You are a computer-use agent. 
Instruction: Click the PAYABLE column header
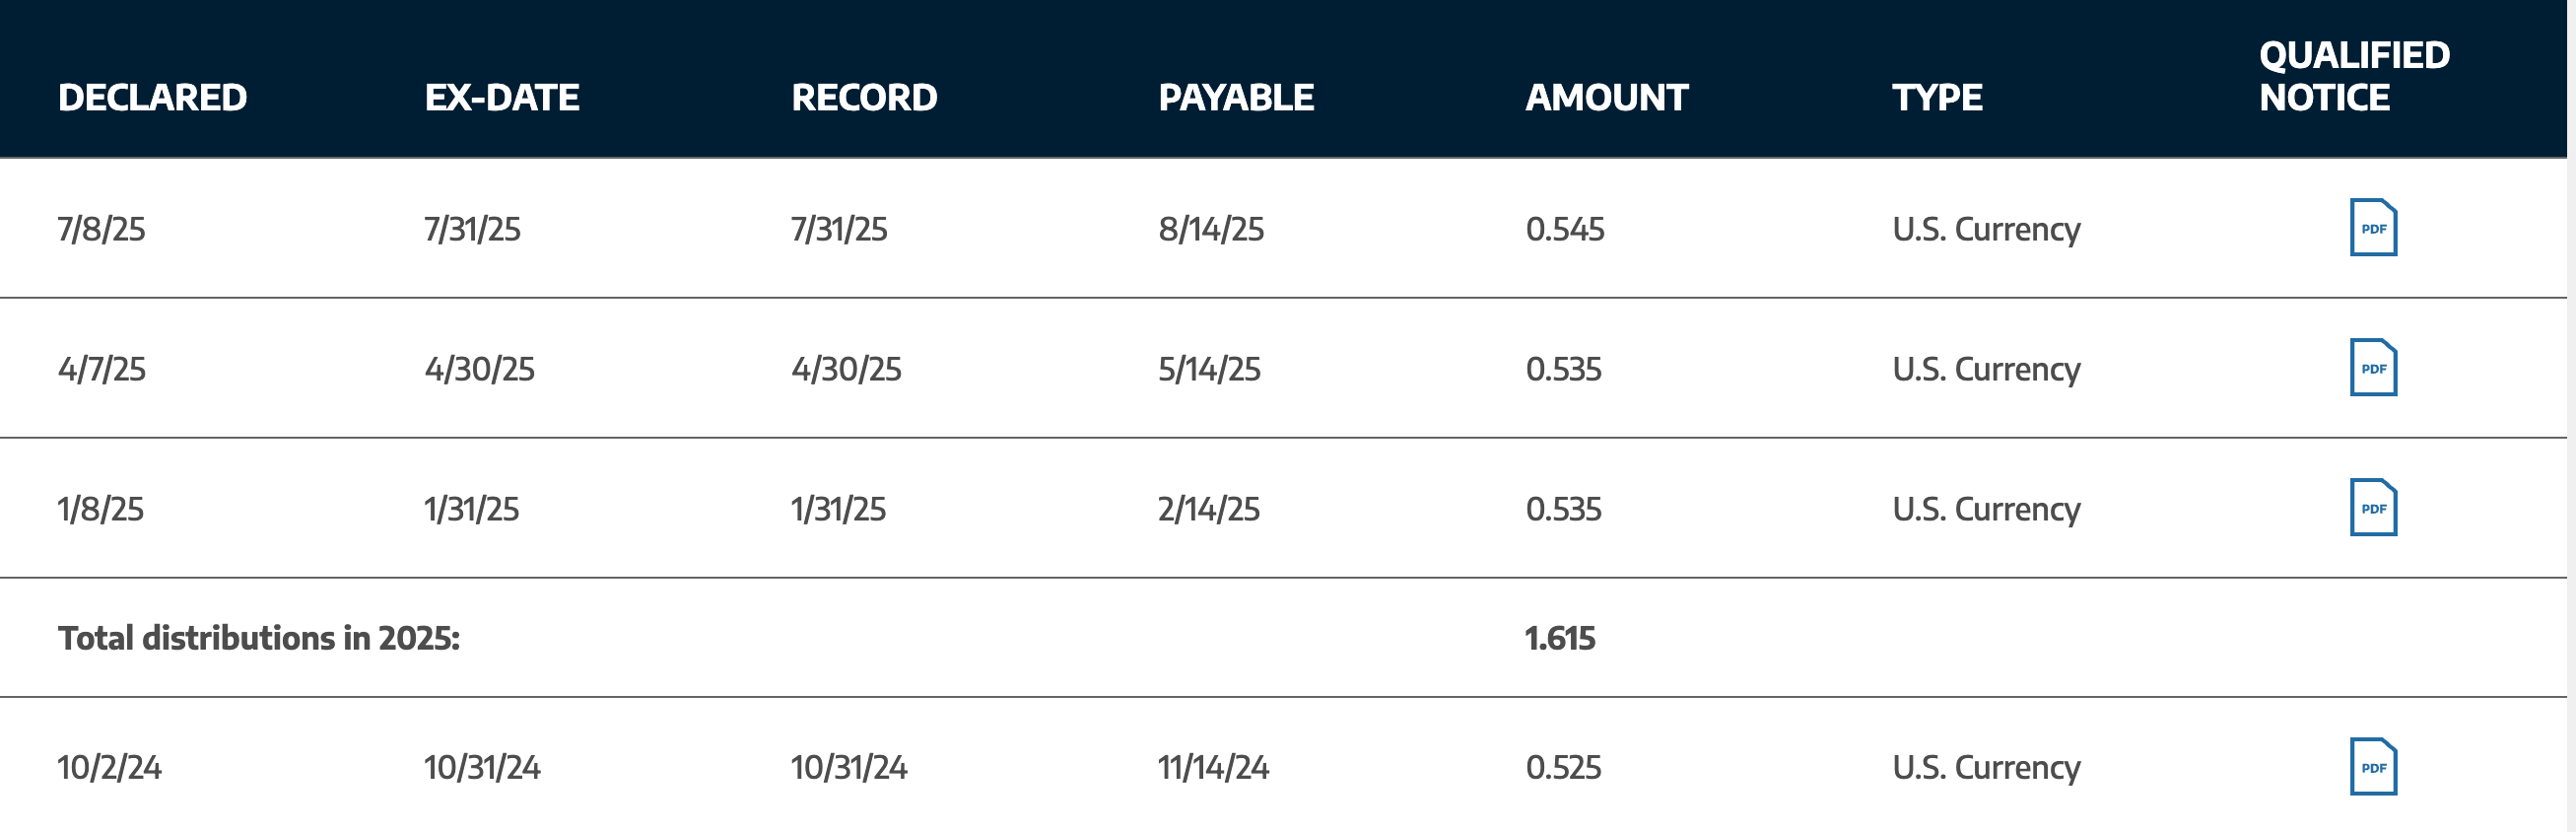pos(1236,97)
